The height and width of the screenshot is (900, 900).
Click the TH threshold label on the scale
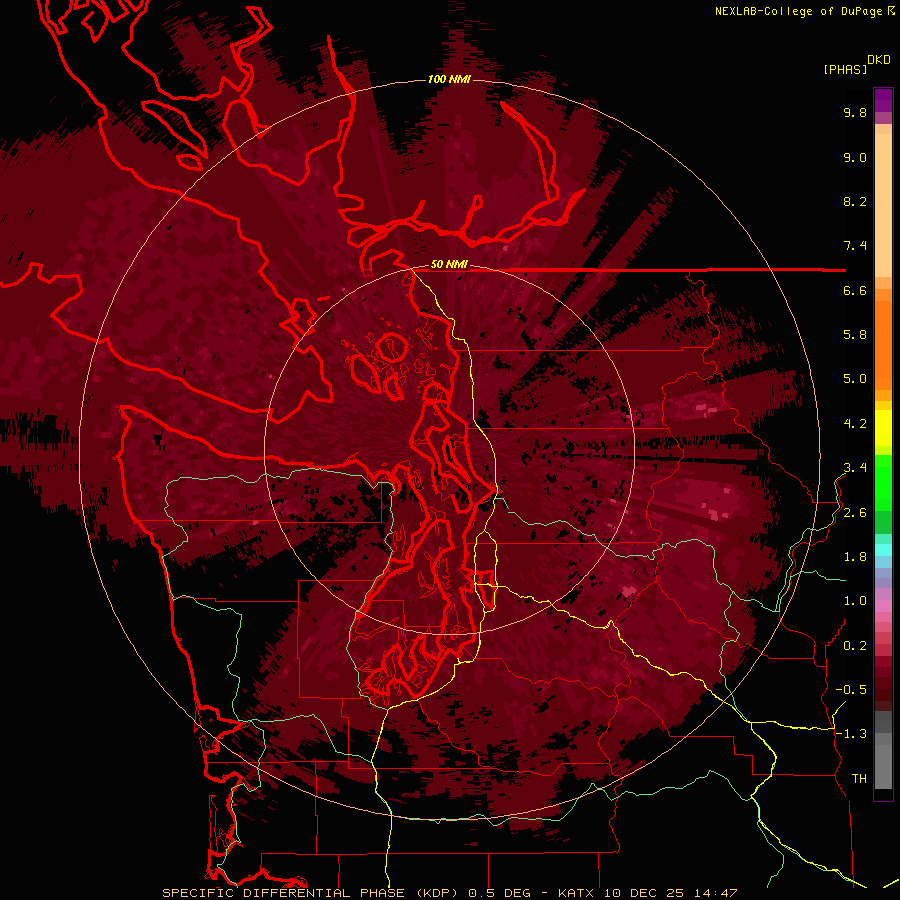(859, 779)
